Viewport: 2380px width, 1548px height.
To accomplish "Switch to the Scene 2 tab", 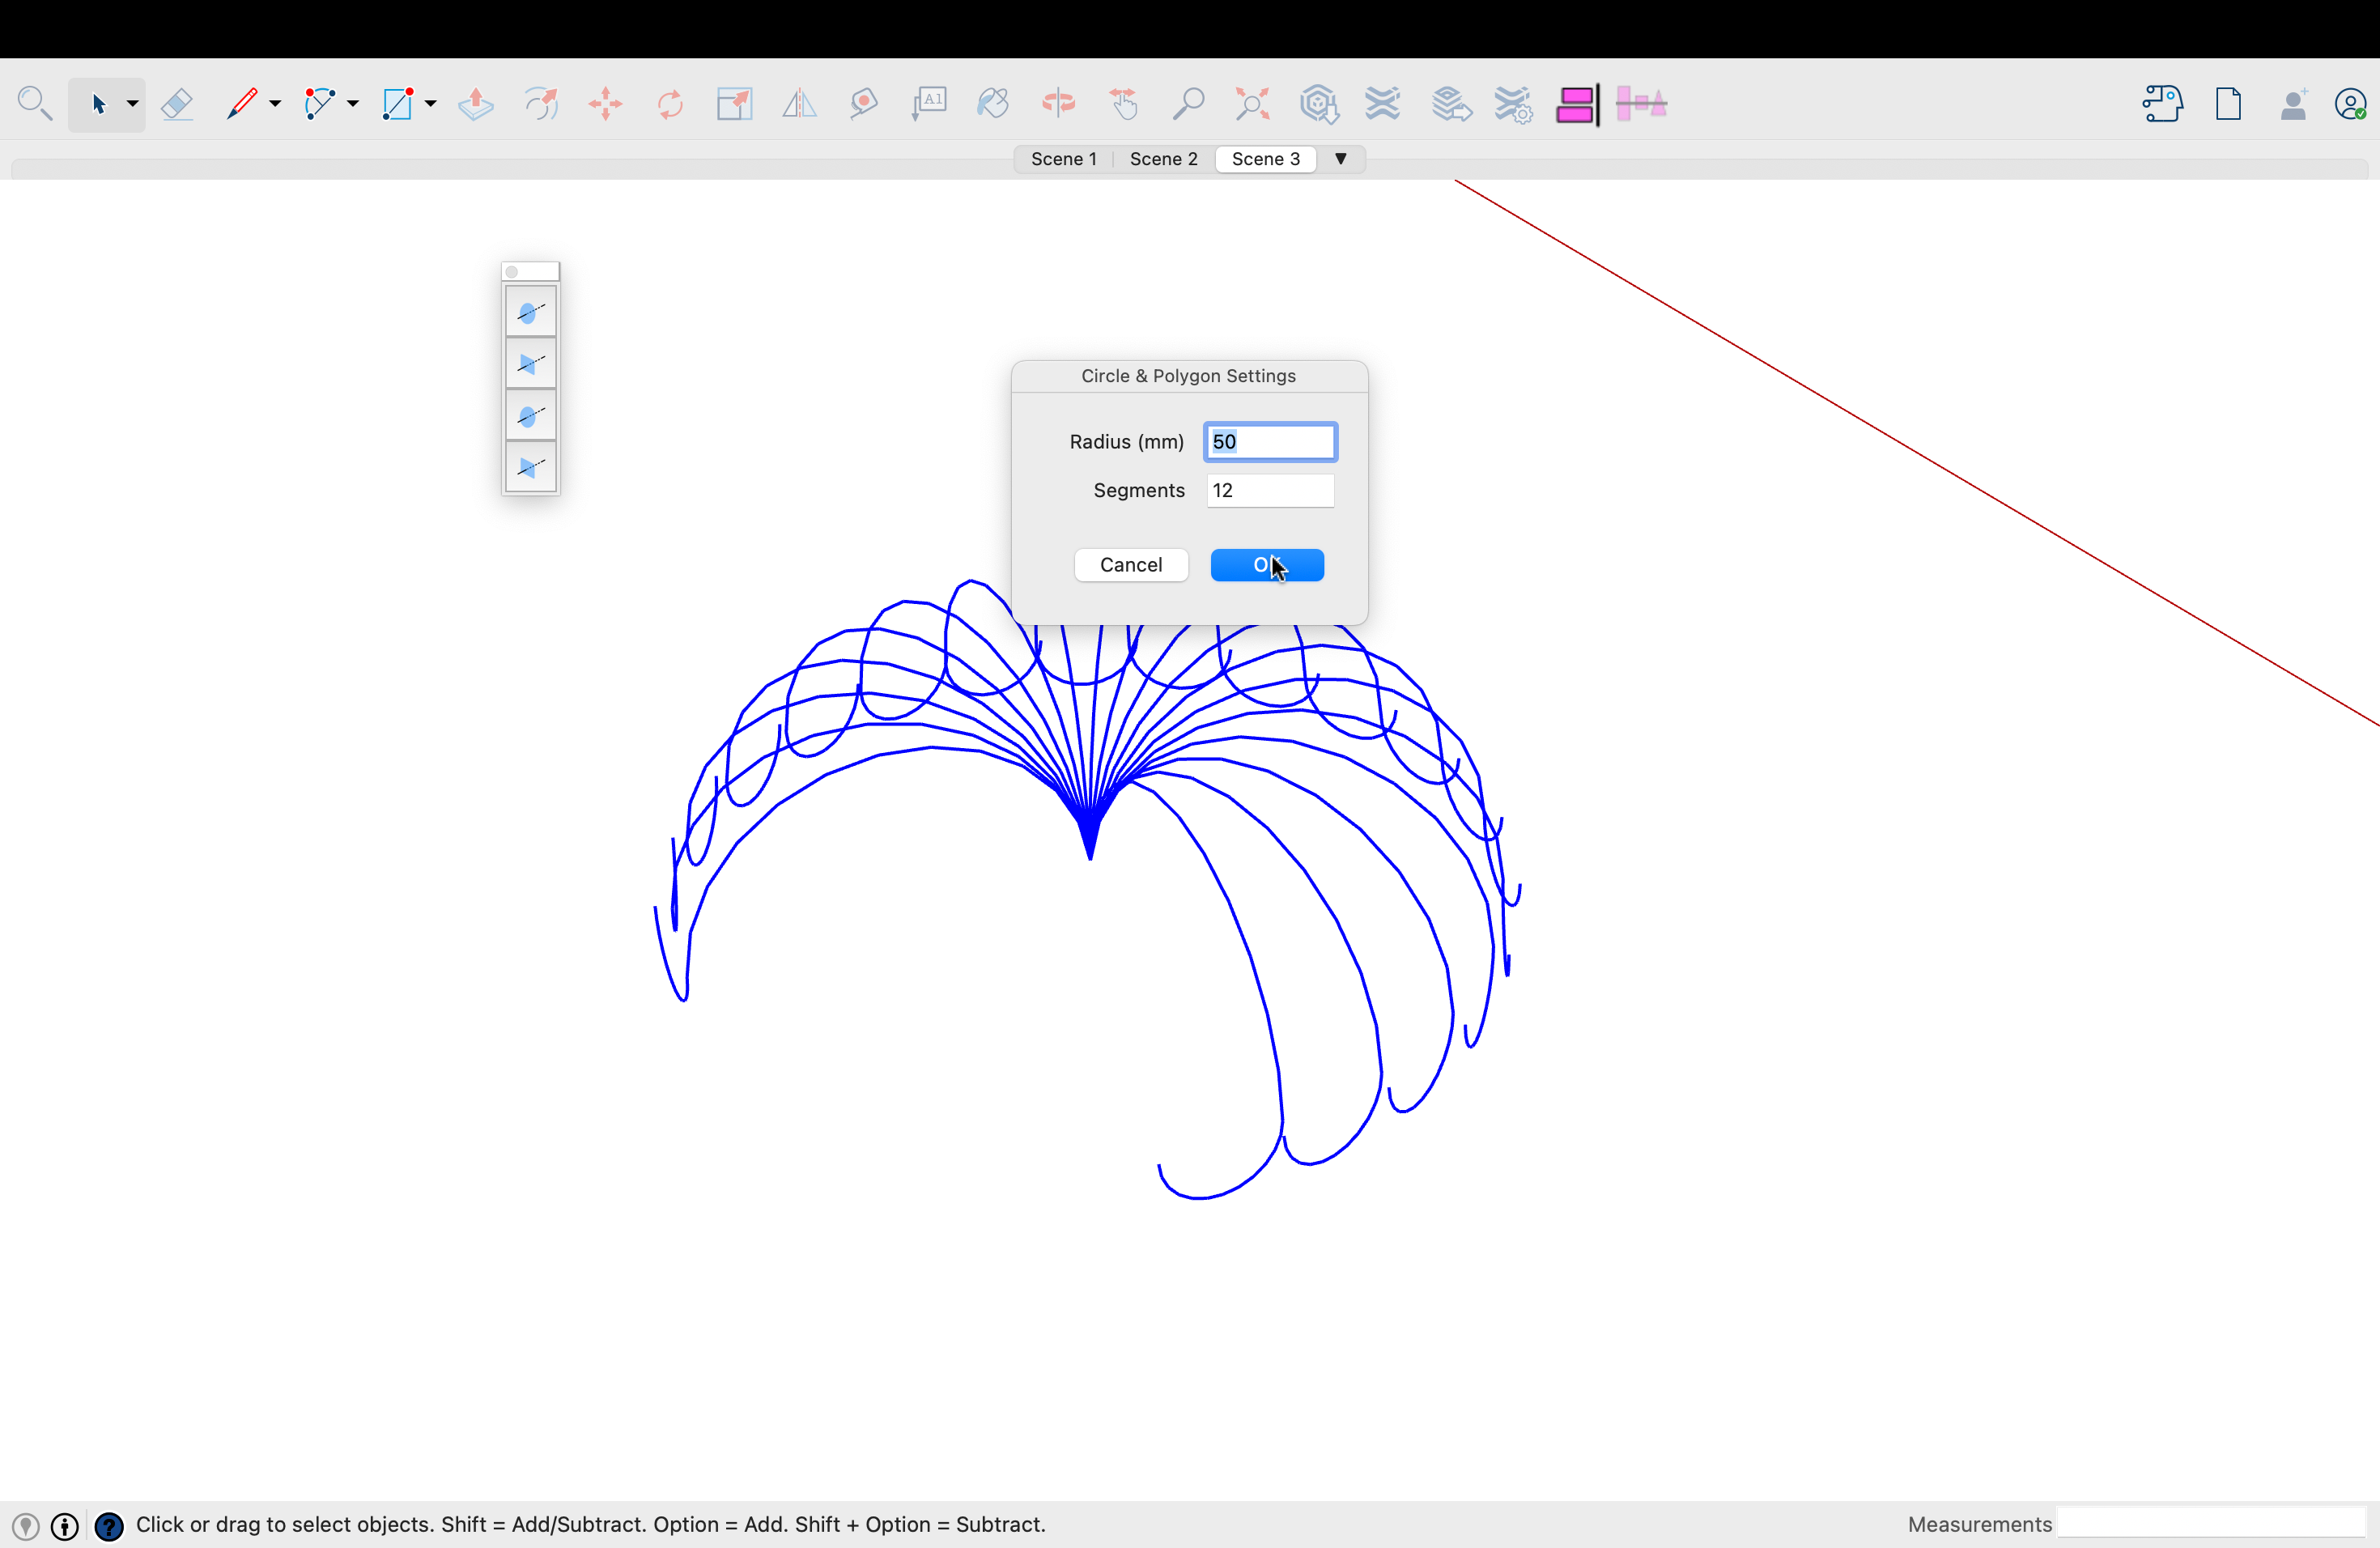I will tap(1163, 159).
